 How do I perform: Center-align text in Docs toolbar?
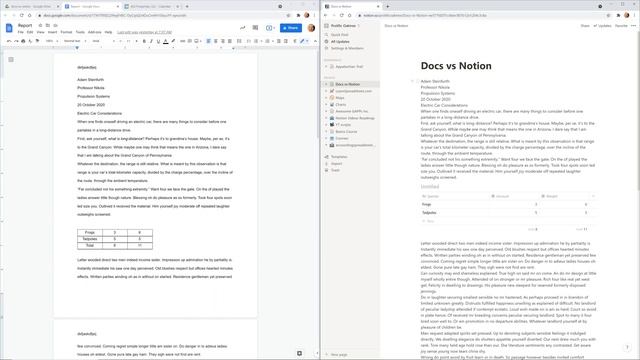(x=216, y=41)
